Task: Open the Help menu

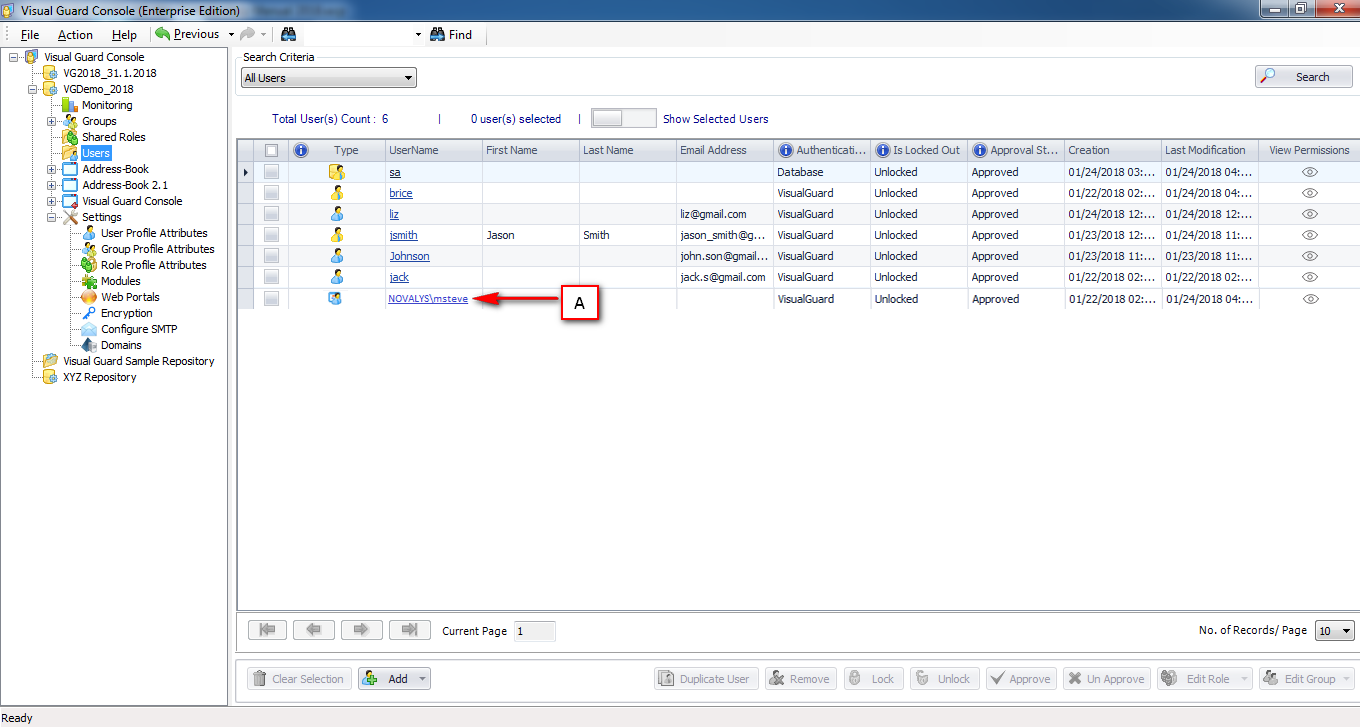Action: [x=124, y=34]
